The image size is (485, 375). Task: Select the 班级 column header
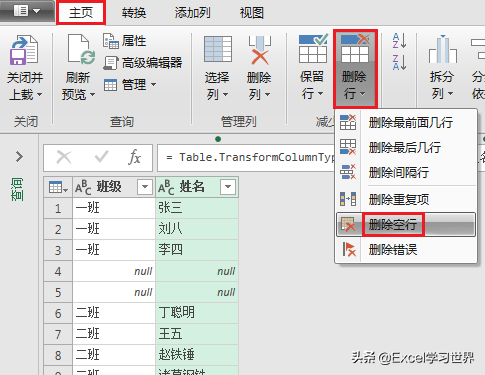point(114,187)
